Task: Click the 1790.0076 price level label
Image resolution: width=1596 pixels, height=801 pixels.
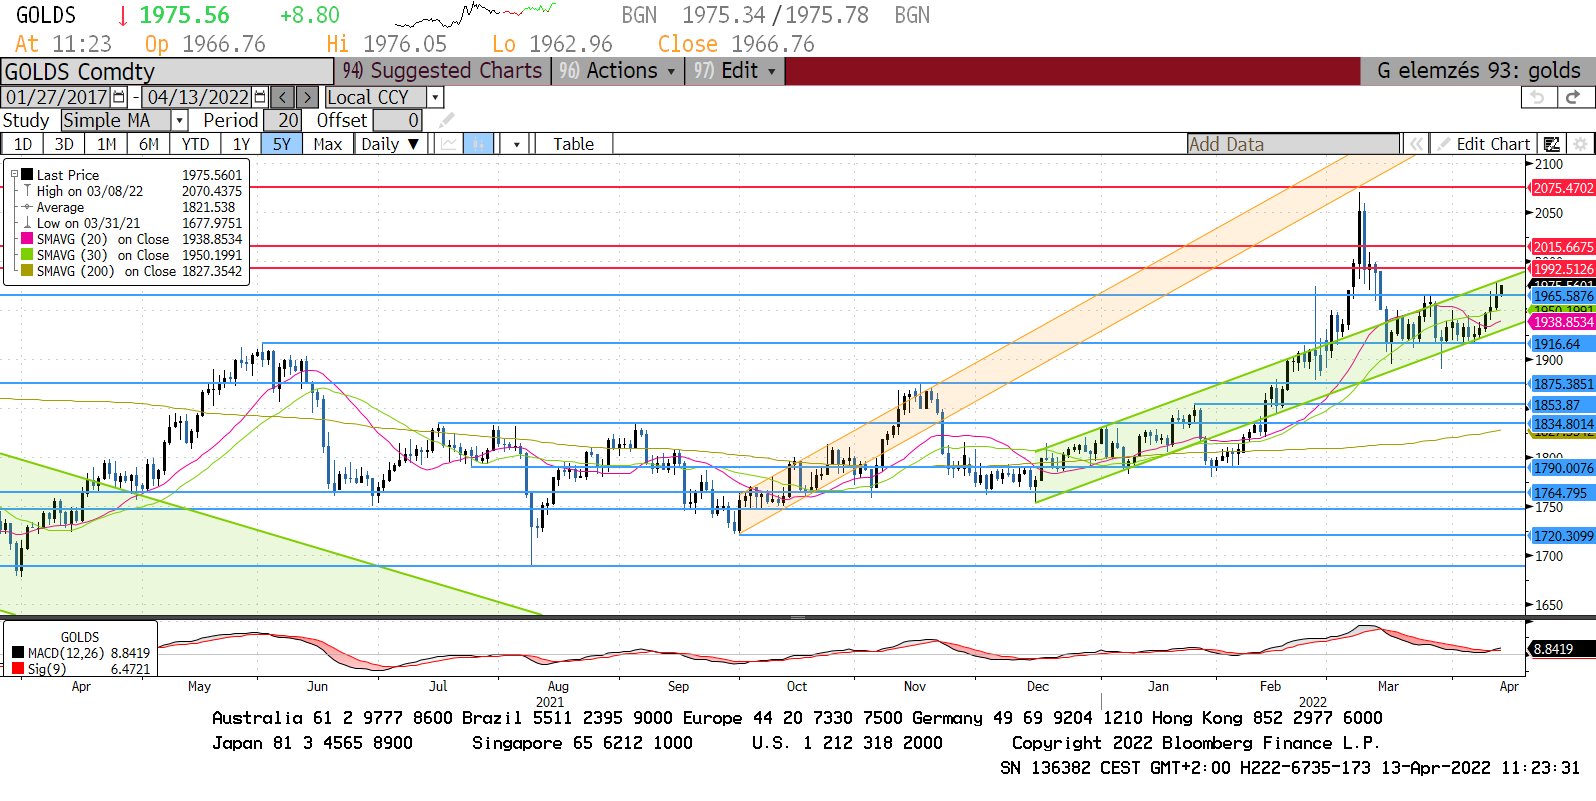Action: (x=1563, y=468)
